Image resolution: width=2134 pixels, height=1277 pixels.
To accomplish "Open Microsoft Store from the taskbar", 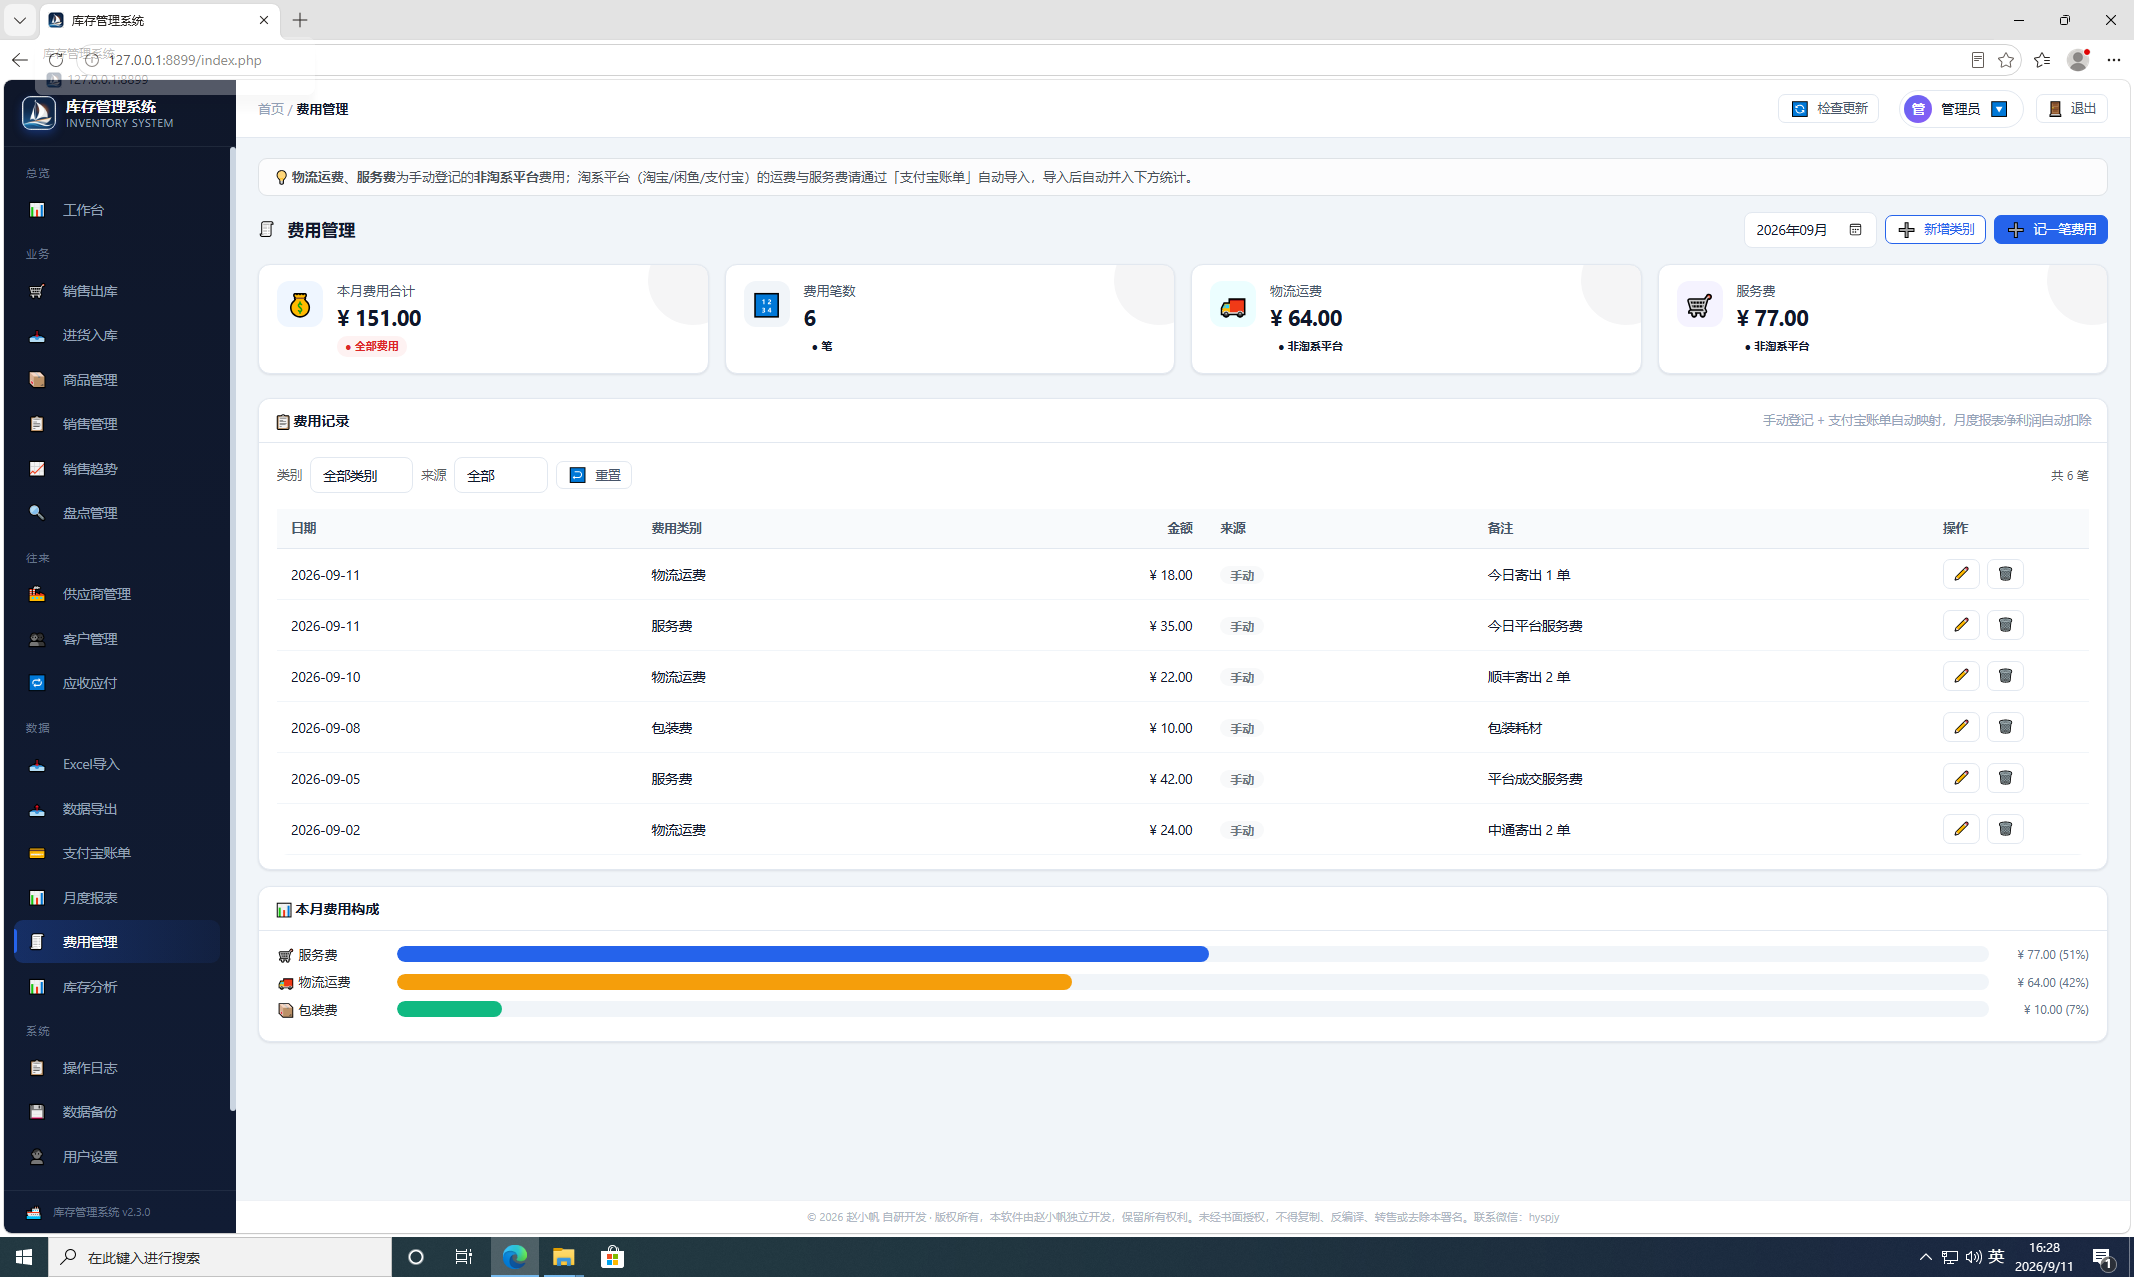I will click(612, 1257).
